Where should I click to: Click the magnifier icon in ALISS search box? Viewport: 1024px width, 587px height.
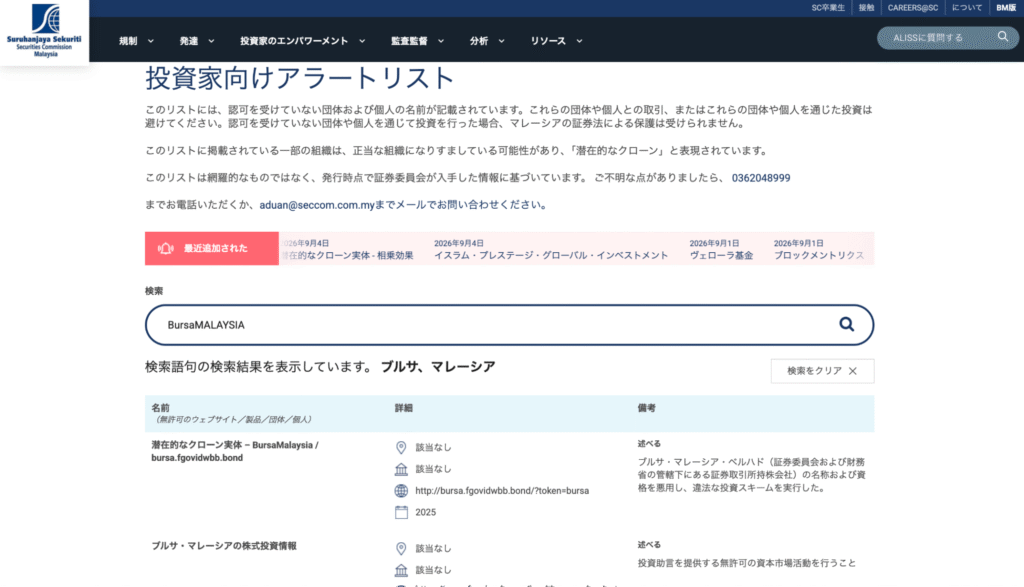click(1002, 37)
